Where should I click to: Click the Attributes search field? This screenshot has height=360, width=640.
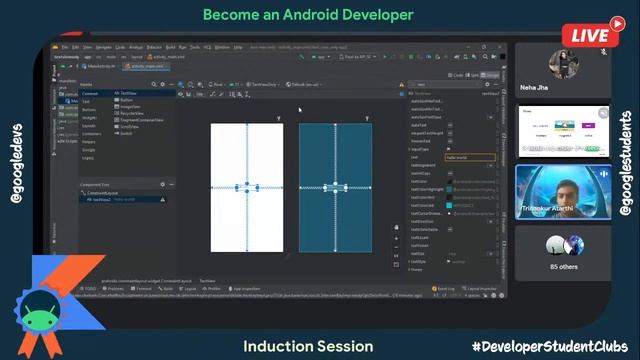(445, 84)
